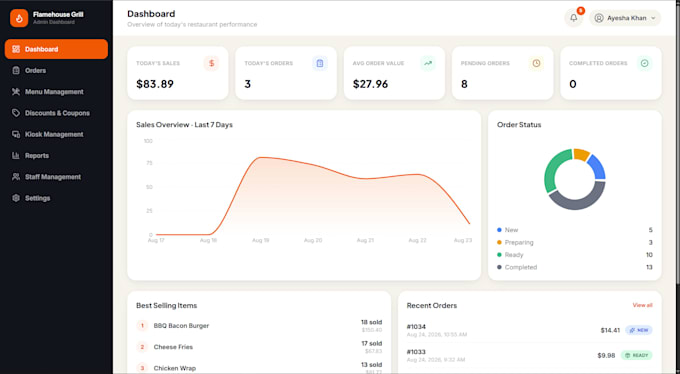Click the gray Completed dot in the legend
The height and width of the screenshot is (374, 680).
coord(499,267)
